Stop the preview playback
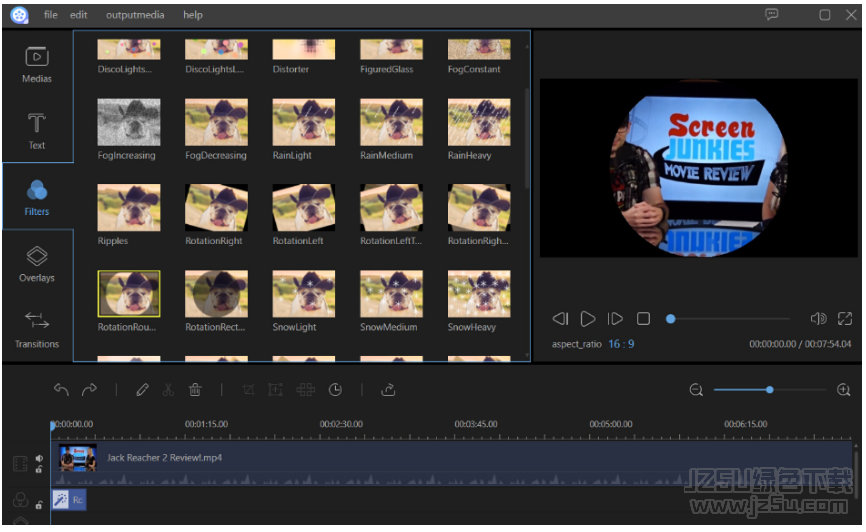The width and height of the screenshot is (866, 532). click(643, 319)
